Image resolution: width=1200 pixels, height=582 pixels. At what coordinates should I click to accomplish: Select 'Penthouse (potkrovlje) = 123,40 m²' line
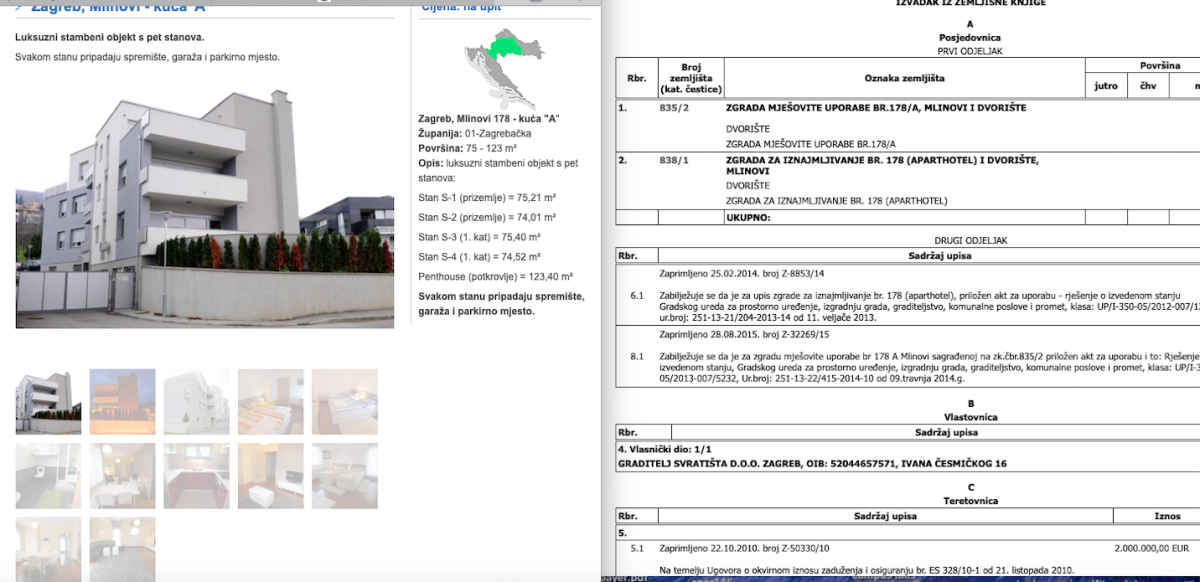(x=495, y=277)
